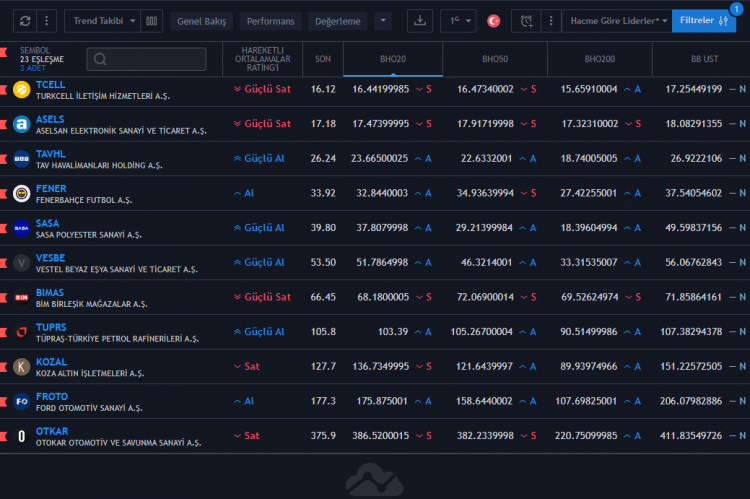Viewport: 750px width, 499px height.
Task: Open the OTKAR symbol link
Action: [52, 432]
